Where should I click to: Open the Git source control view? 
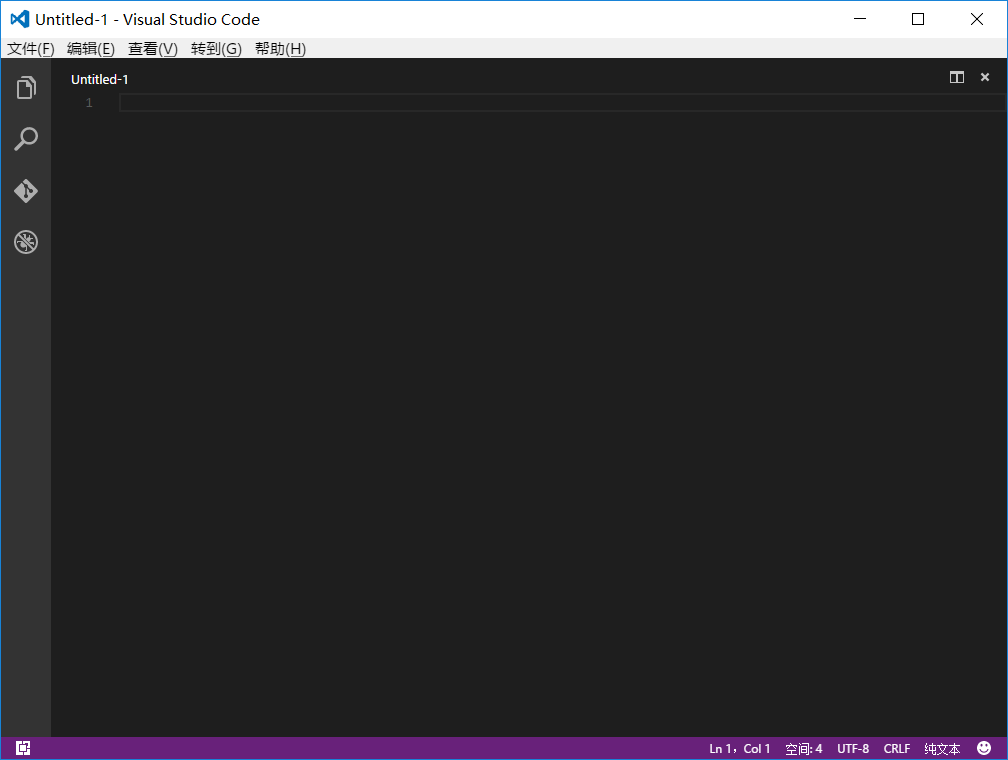point(26,191)
